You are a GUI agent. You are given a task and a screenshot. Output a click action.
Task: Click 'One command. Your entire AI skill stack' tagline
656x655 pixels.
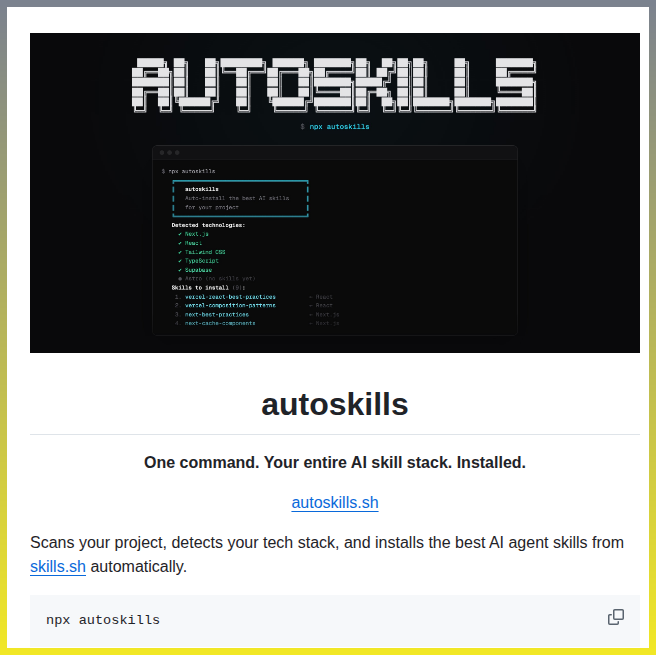[335, 463]
